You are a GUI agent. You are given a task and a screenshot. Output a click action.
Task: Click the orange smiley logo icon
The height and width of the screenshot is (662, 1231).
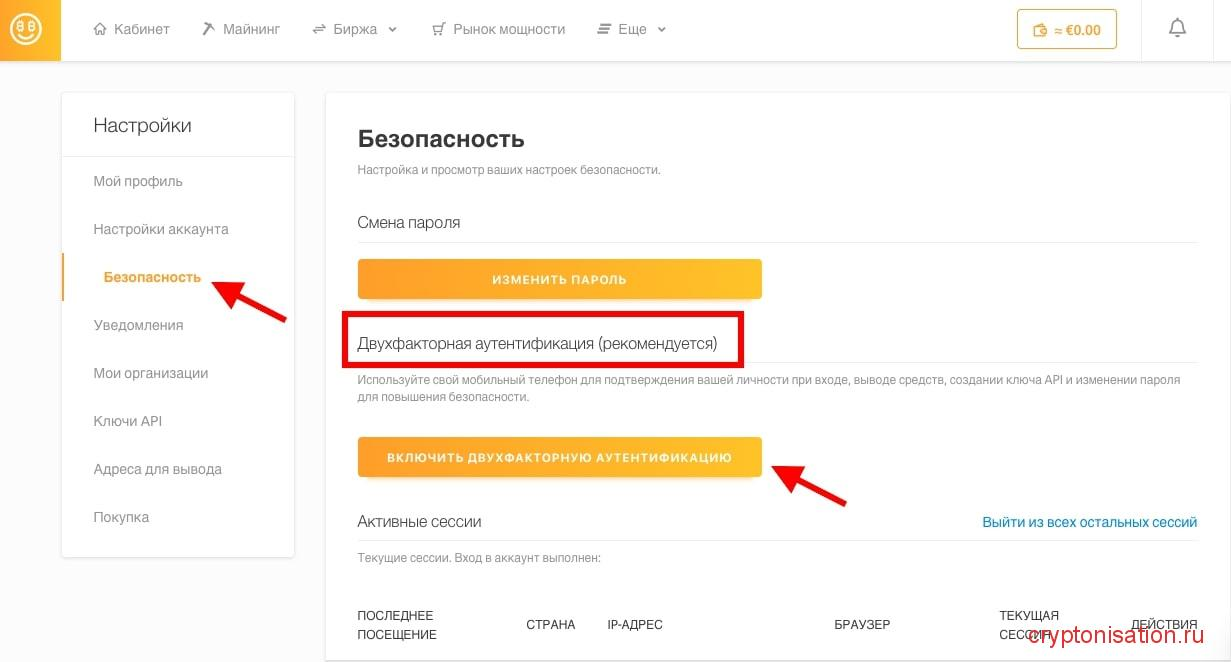point(26,29)
